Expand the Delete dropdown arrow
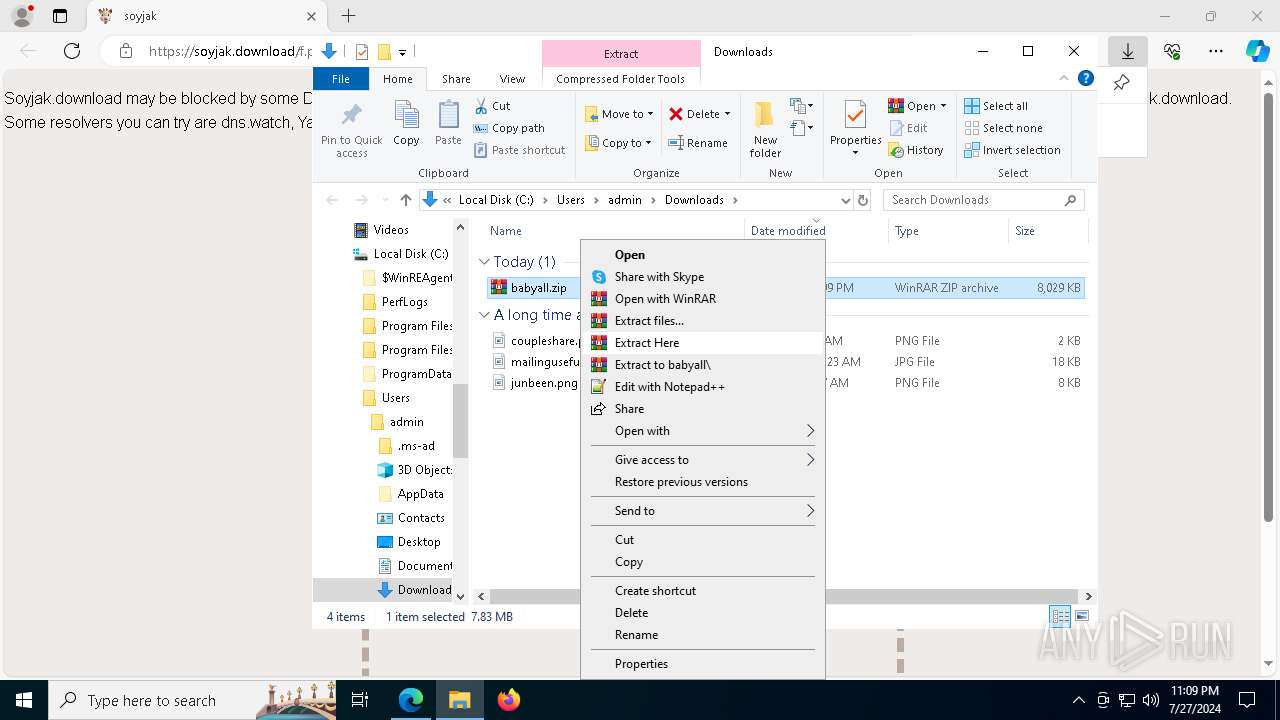The width and height of the screenshot is (1280, 720). click(x=727, y=114)
